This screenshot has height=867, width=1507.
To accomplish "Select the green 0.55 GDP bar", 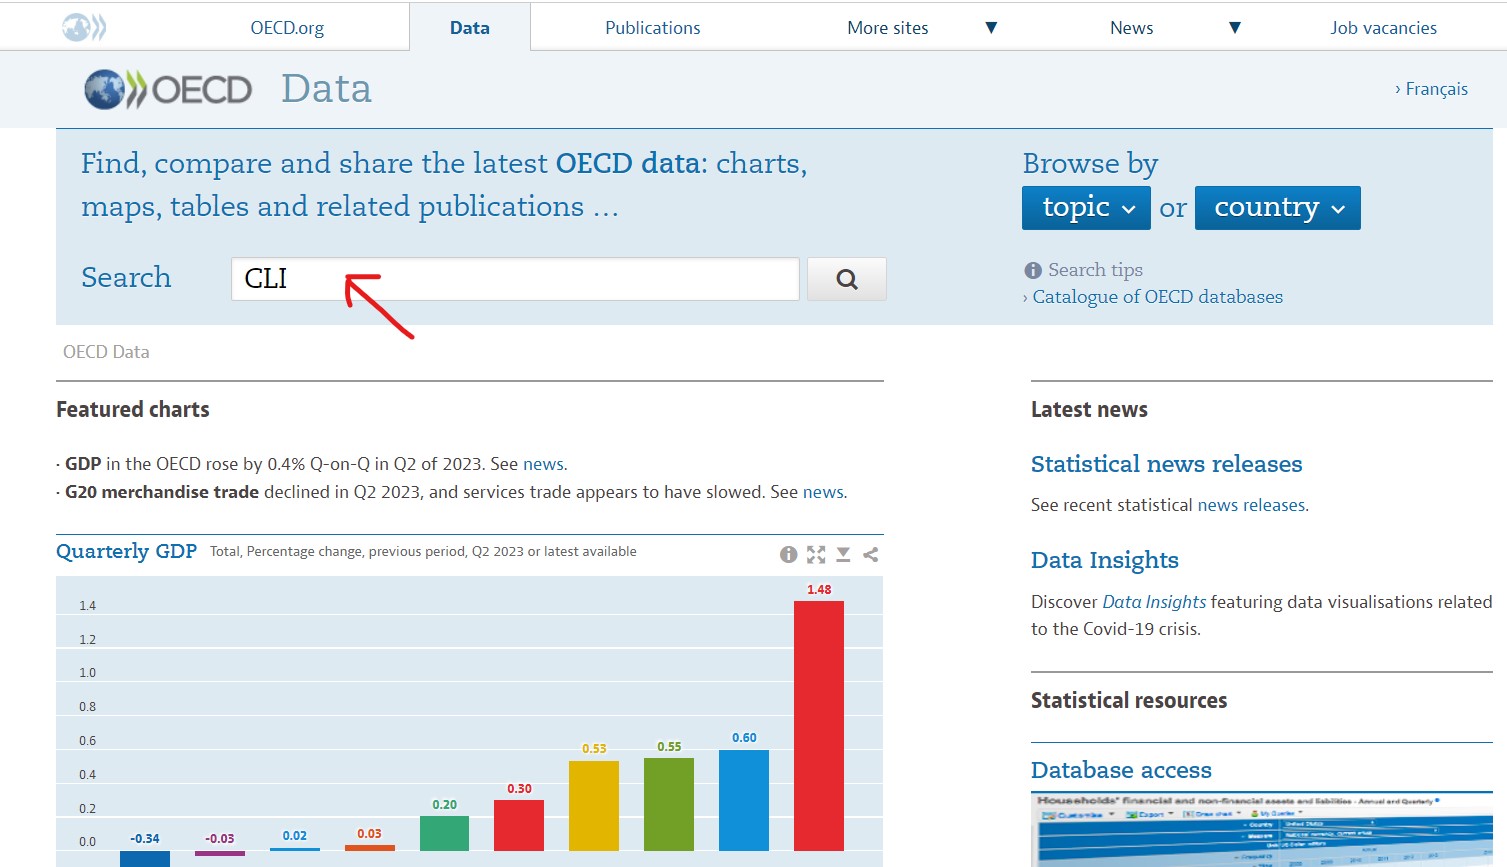I will (x=669, y=804).
